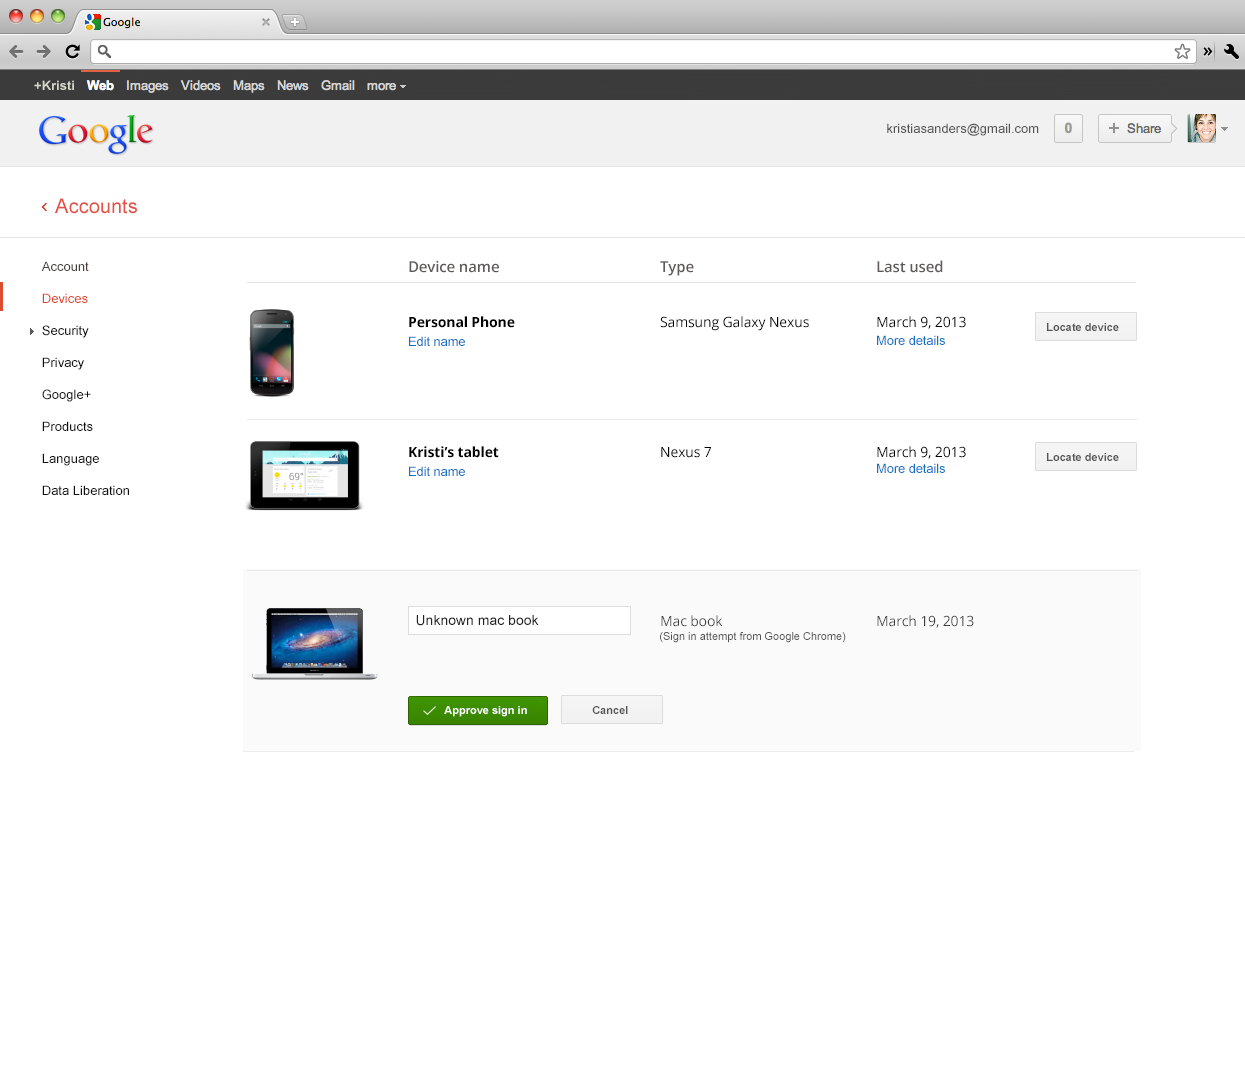Click the browser forward arrow
Viewport: 1245px width, 1065px height.
pos(43,51)
